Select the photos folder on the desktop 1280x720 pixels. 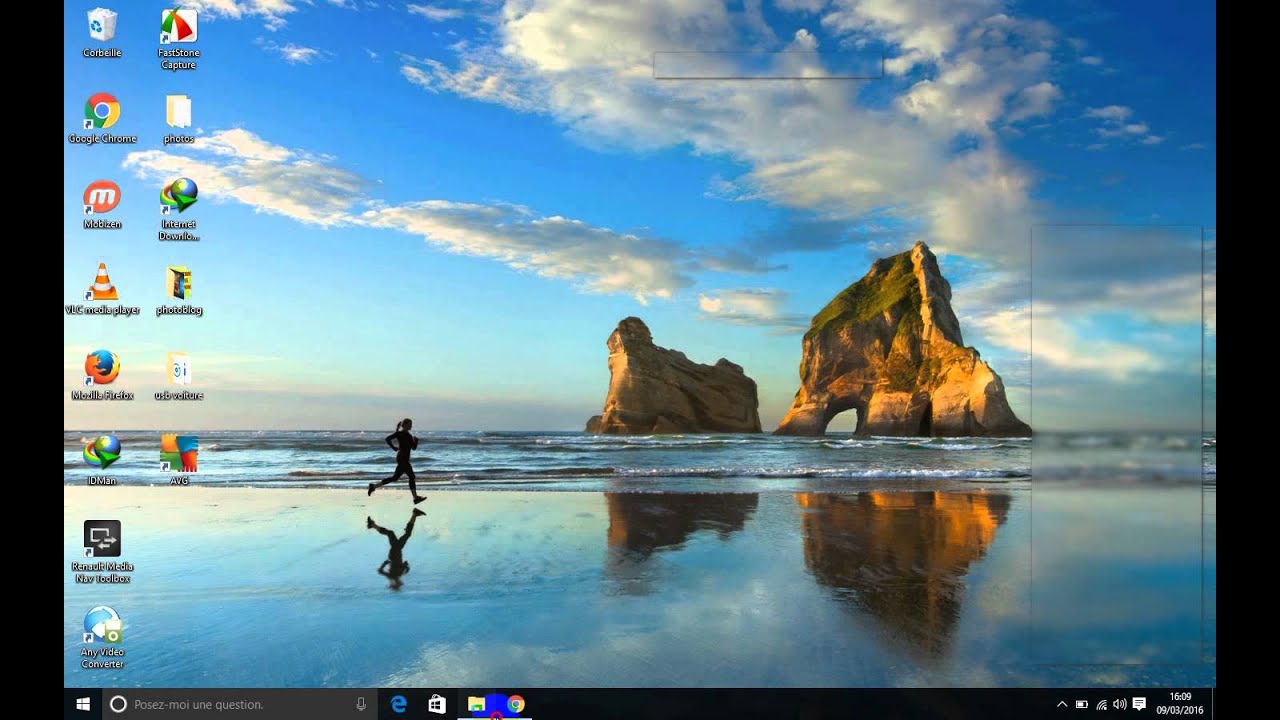(178, 118)
